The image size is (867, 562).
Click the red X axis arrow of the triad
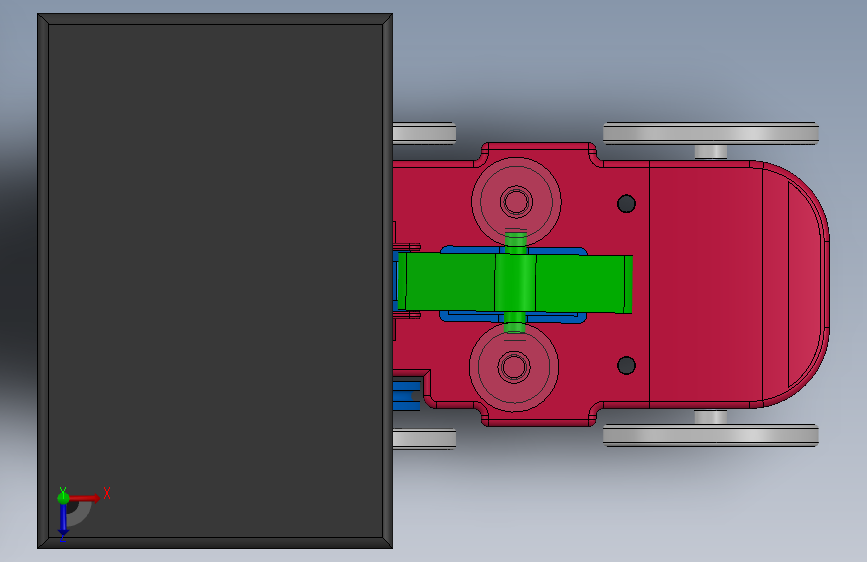coord(84,498)
